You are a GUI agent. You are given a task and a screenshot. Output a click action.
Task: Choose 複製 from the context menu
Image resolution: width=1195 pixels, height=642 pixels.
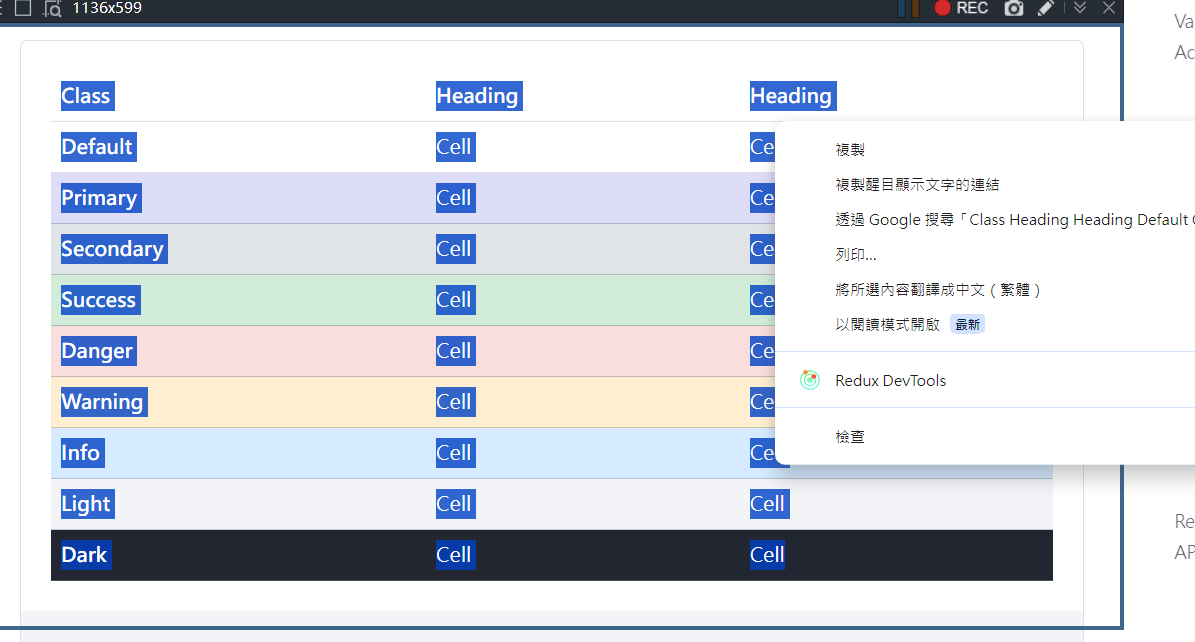click(850, 150)
